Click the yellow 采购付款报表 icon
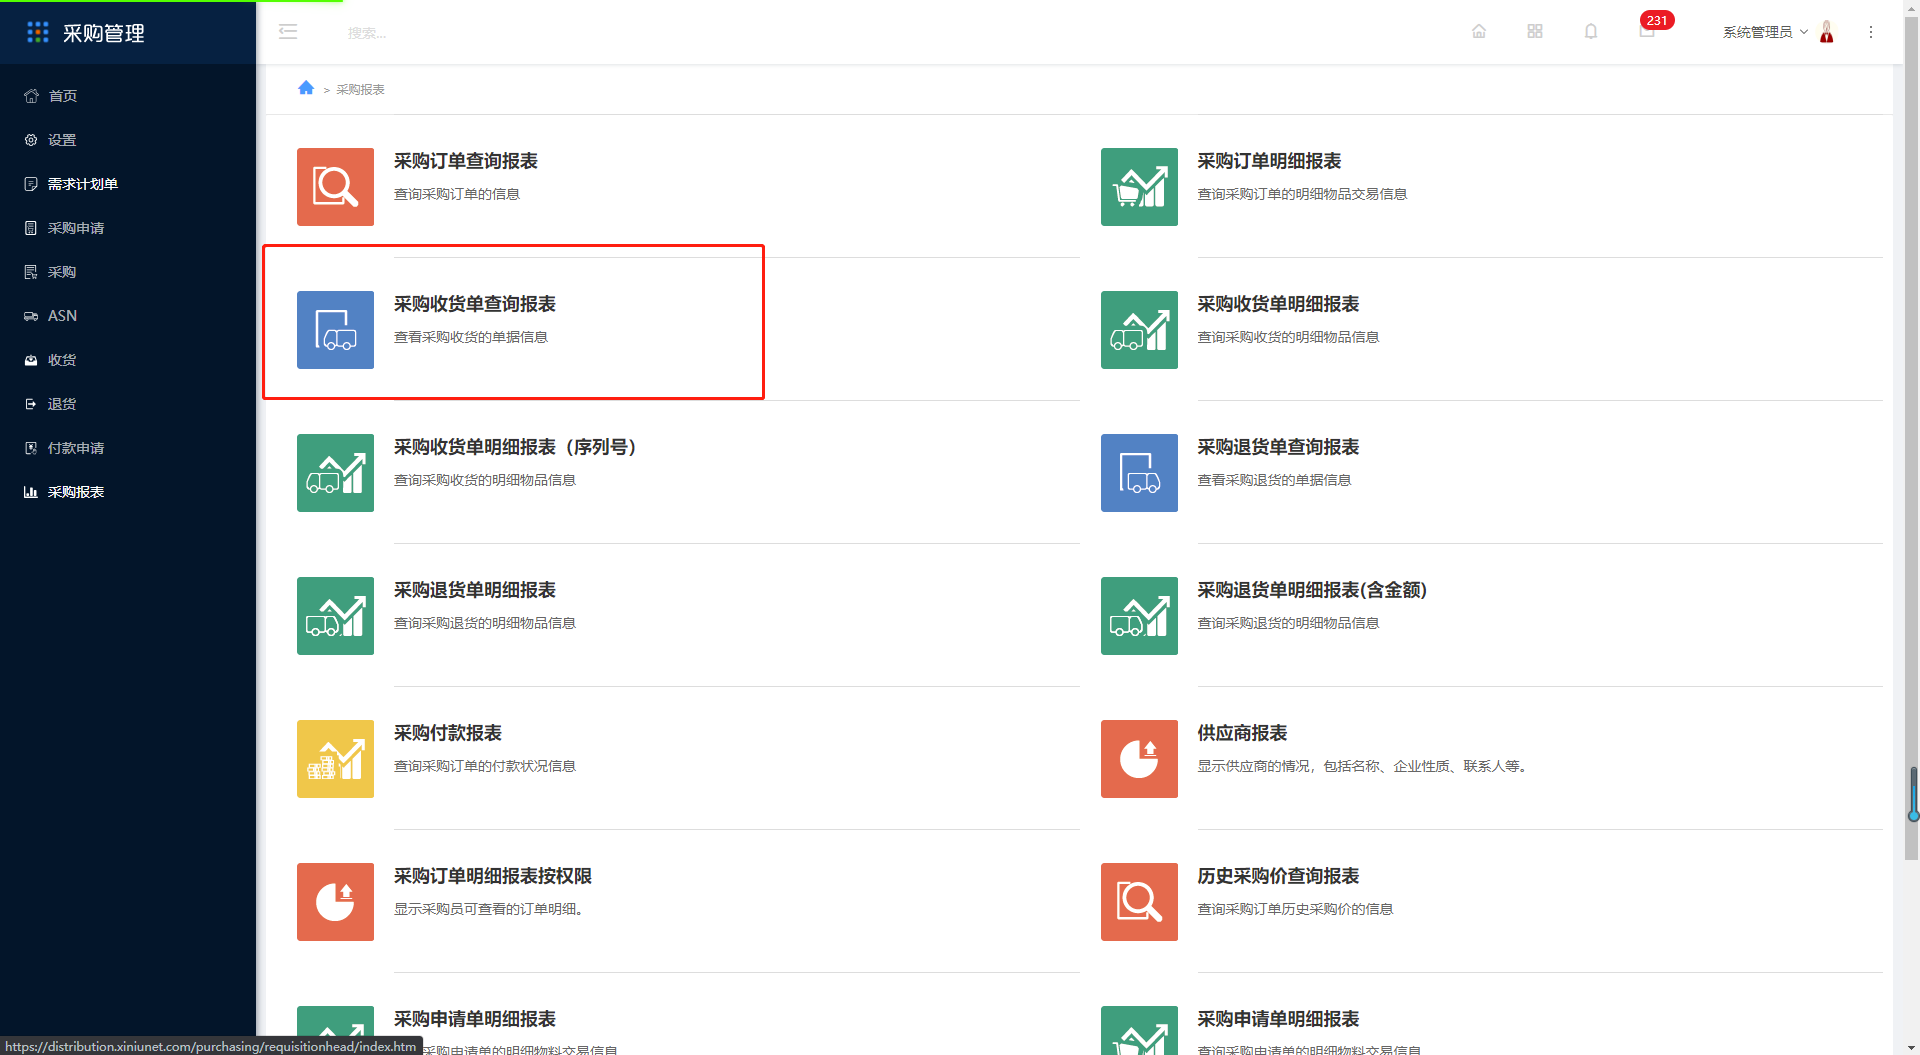 pos(335,759)
